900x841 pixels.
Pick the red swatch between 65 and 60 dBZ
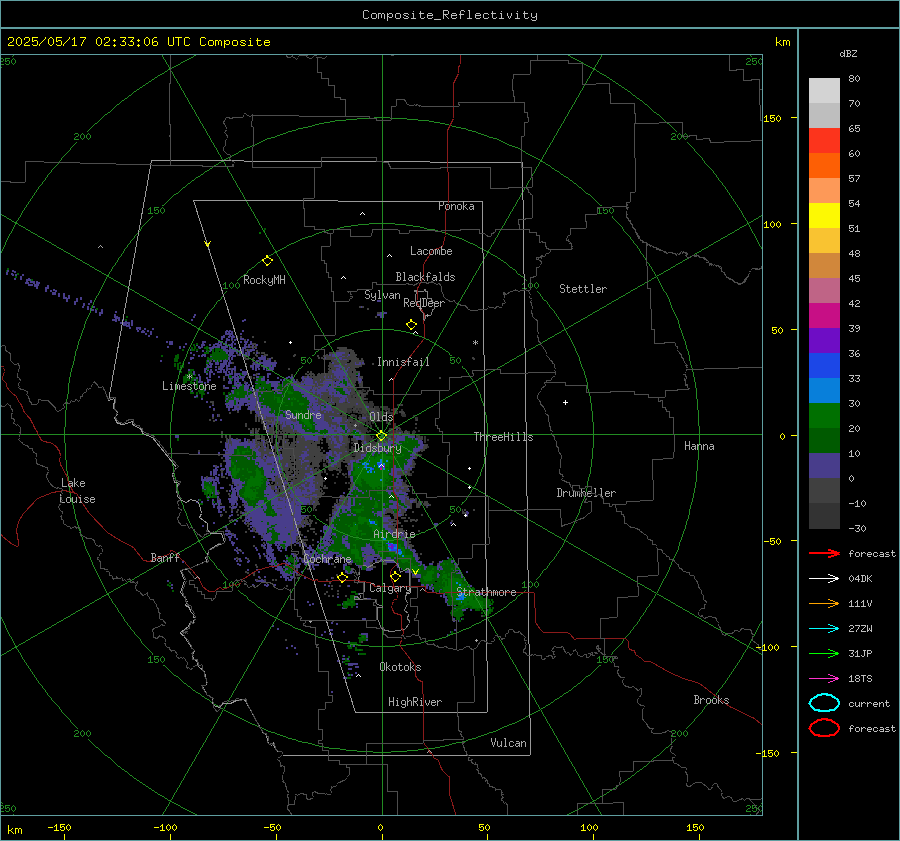(x=824, y=141)
